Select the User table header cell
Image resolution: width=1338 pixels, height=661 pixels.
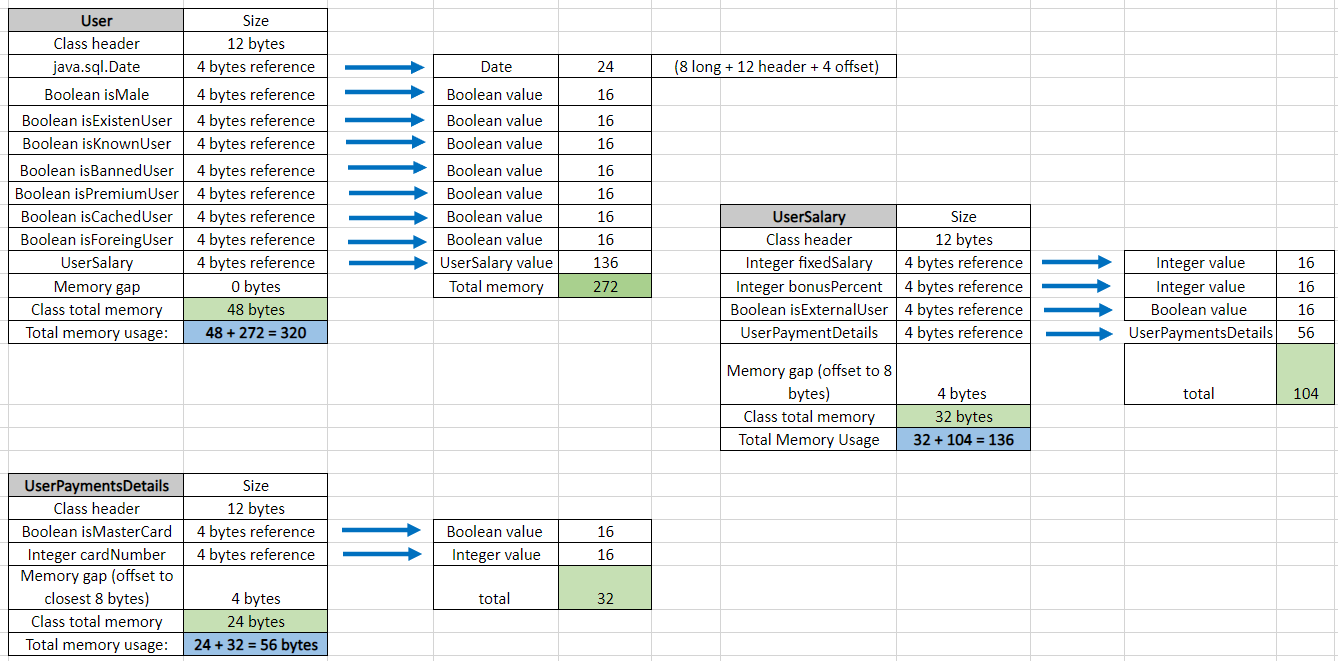coord(95,20)
